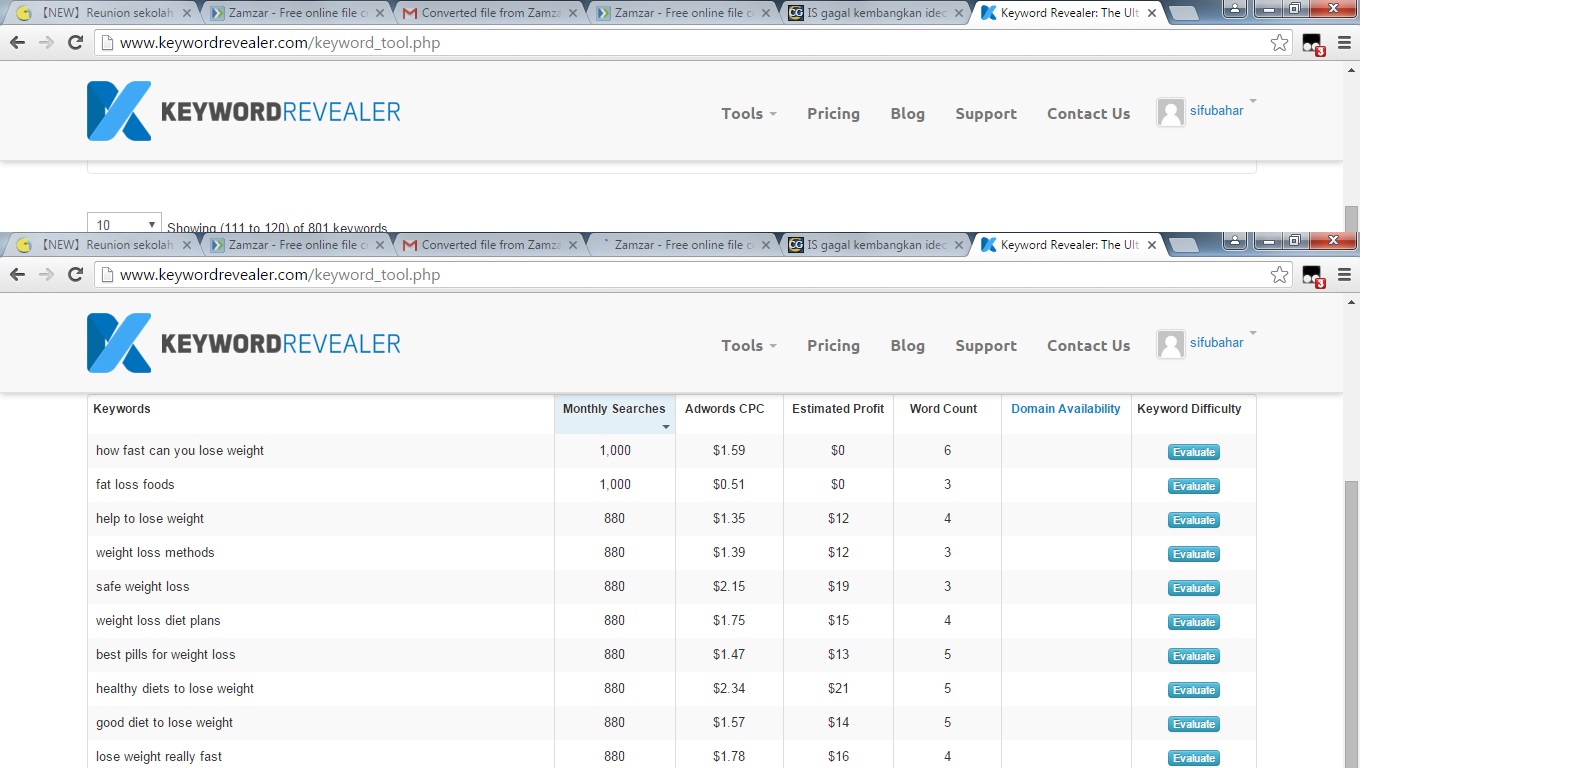Sort table by Word Count column header
Screen dimensions: 1594x768
(943, 409)
